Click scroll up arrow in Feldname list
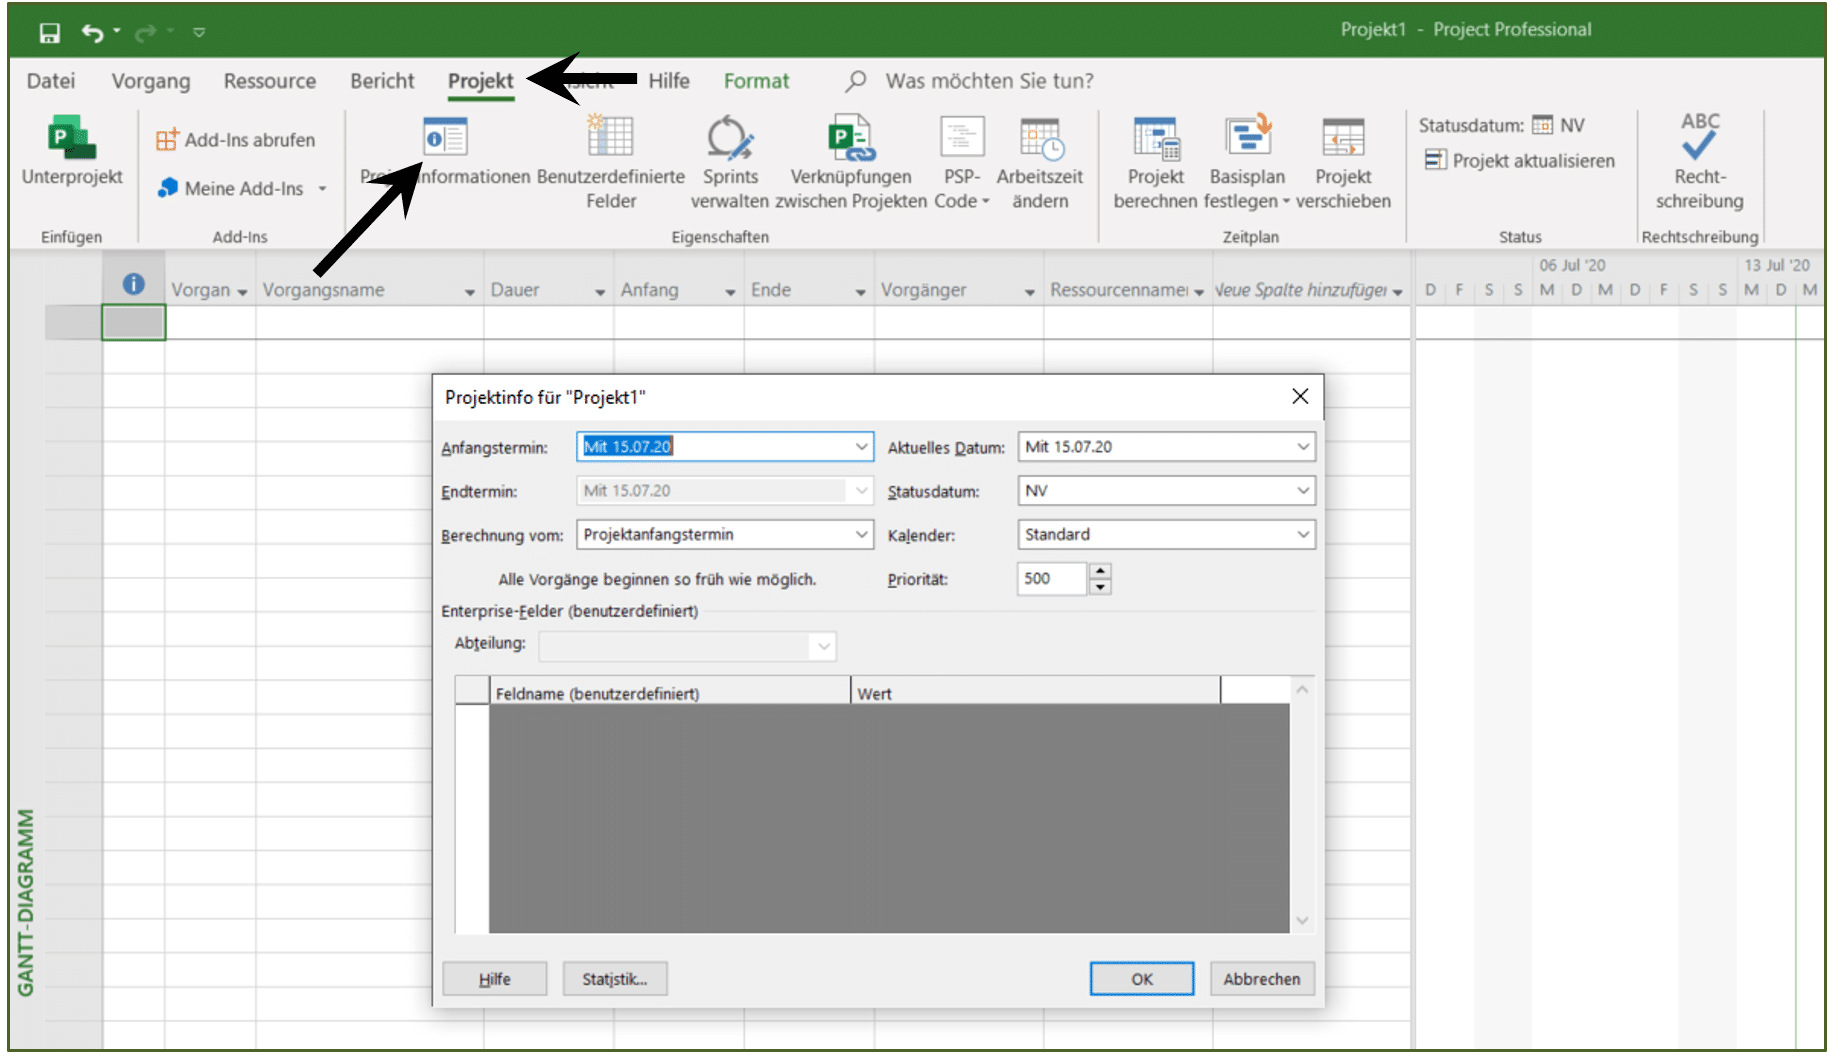1831x1057 pixels. click(1302, 690)
